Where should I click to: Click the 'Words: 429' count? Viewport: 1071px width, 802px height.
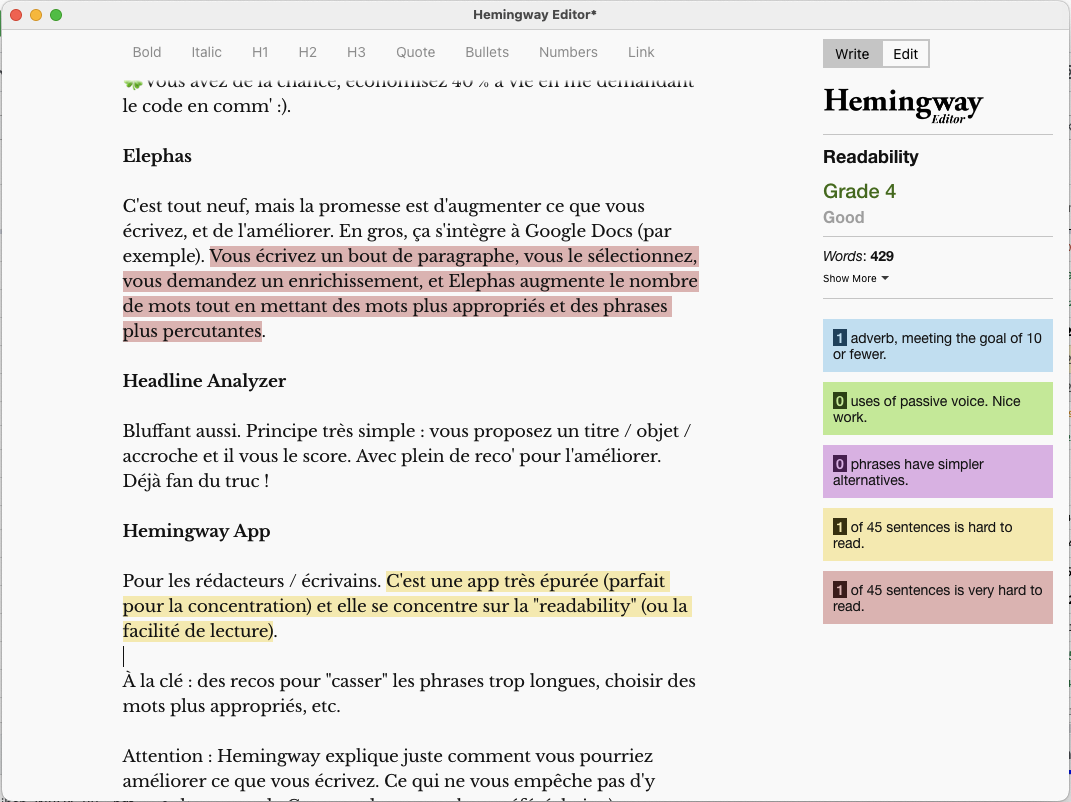(x=858, y=256)
